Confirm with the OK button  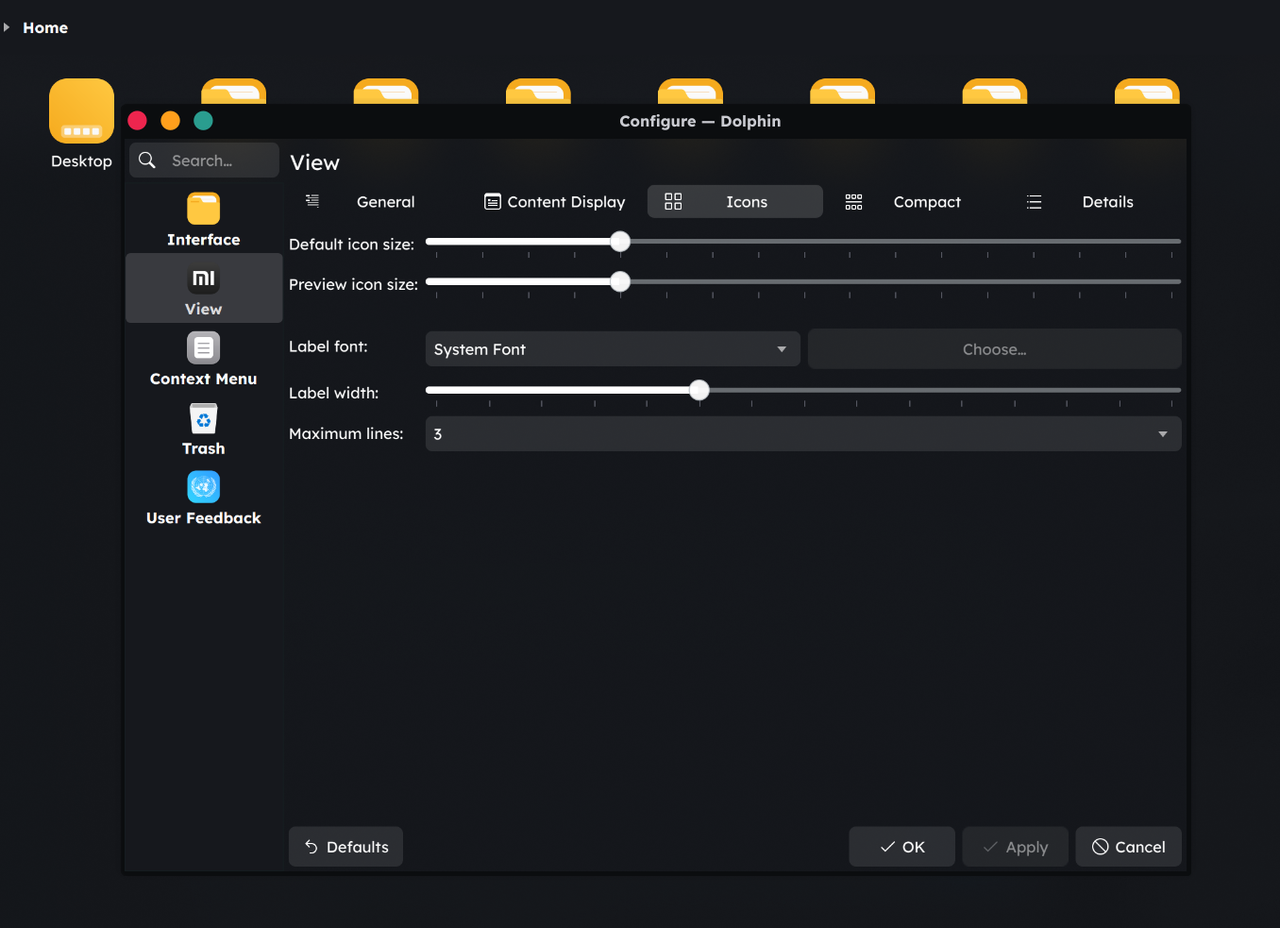902,847
